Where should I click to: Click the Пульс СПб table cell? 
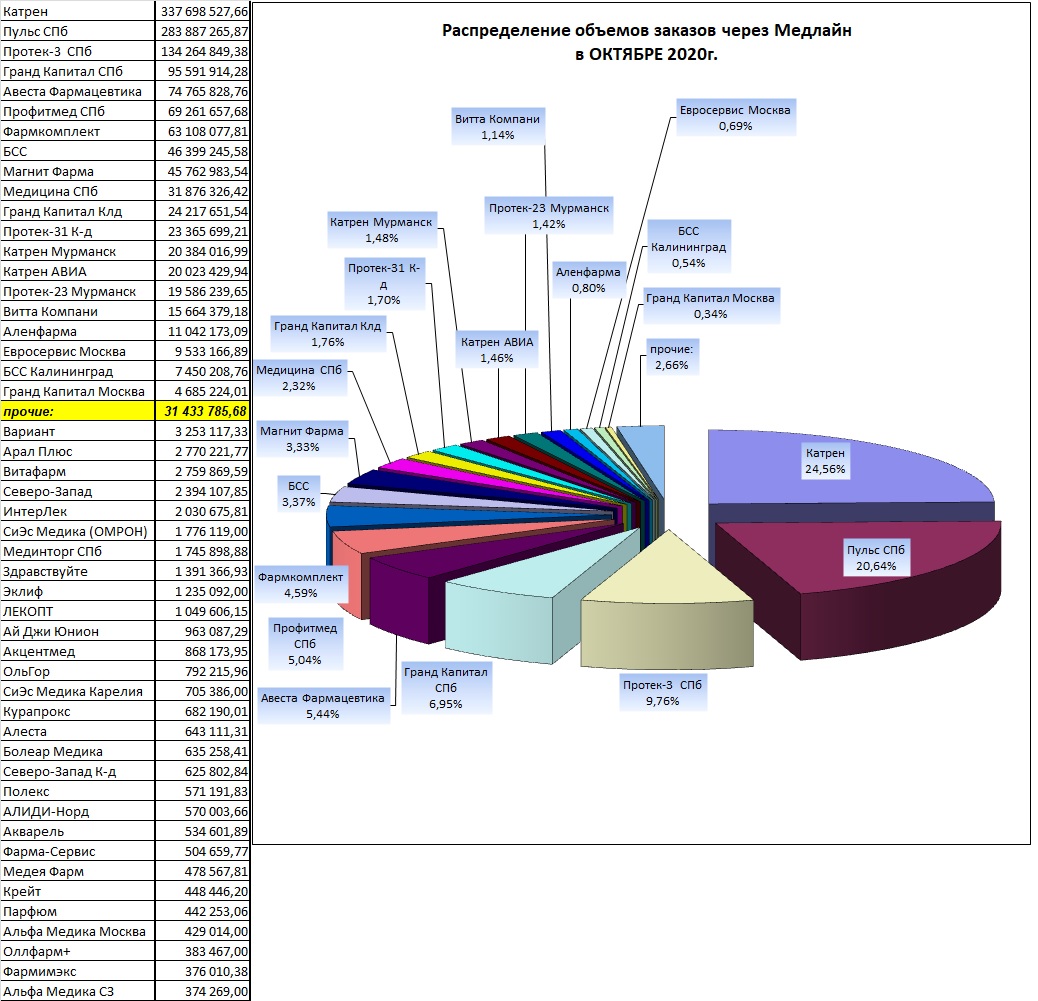pos(77,31)
